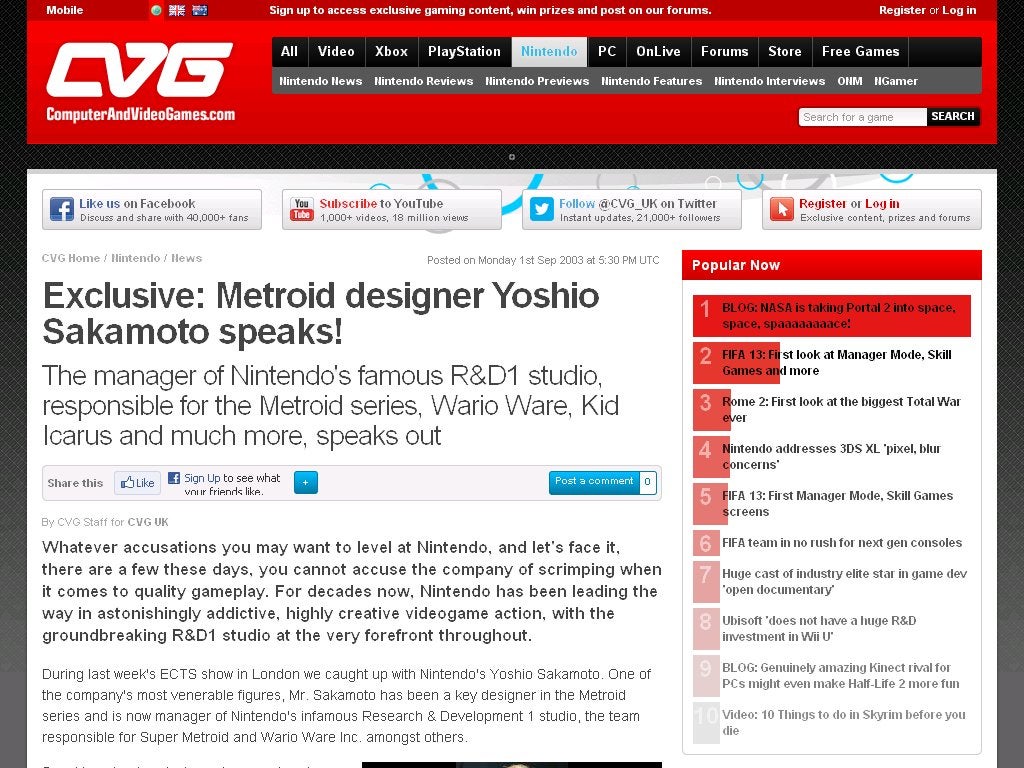Open the All tab

pos(289,52)
